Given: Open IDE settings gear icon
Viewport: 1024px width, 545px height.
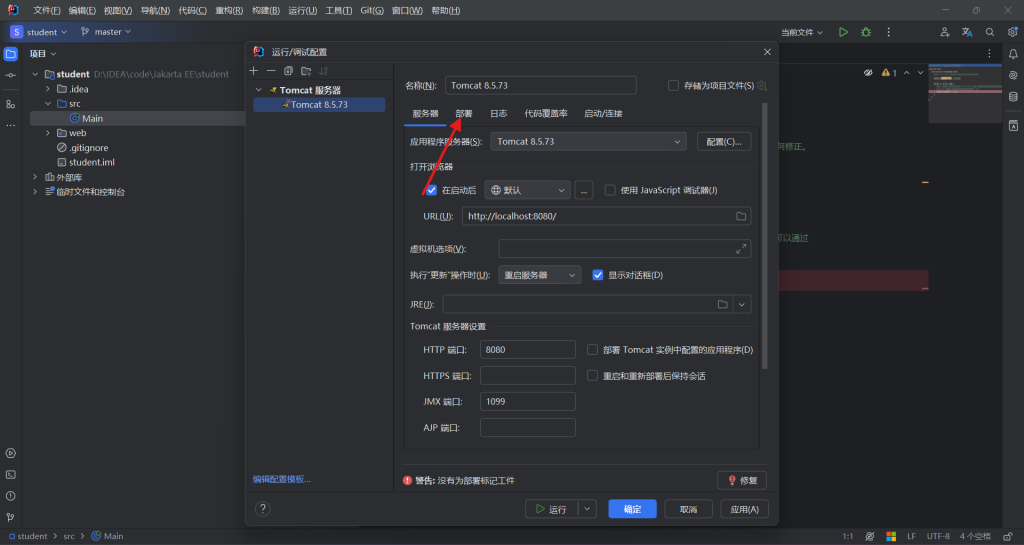Looking at the screenshot, I should [1012, 32].
